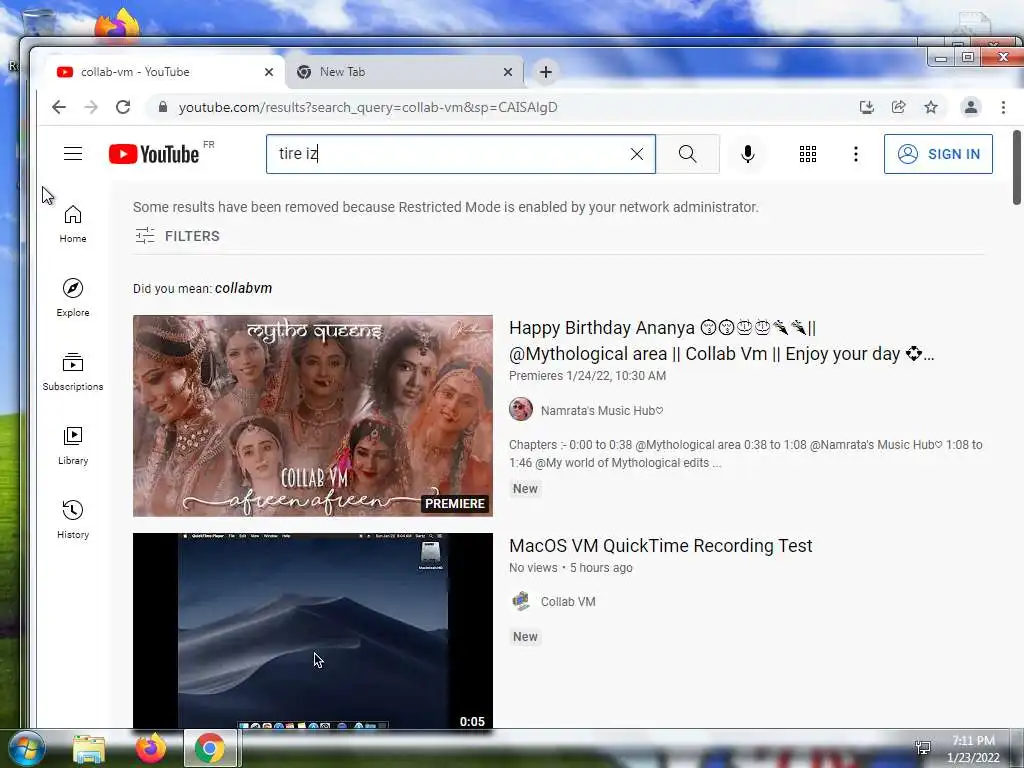This screenshot has width=1024, height=768.
Task: Click the Chrome taskbar button
Action: [x=210, y=748]
